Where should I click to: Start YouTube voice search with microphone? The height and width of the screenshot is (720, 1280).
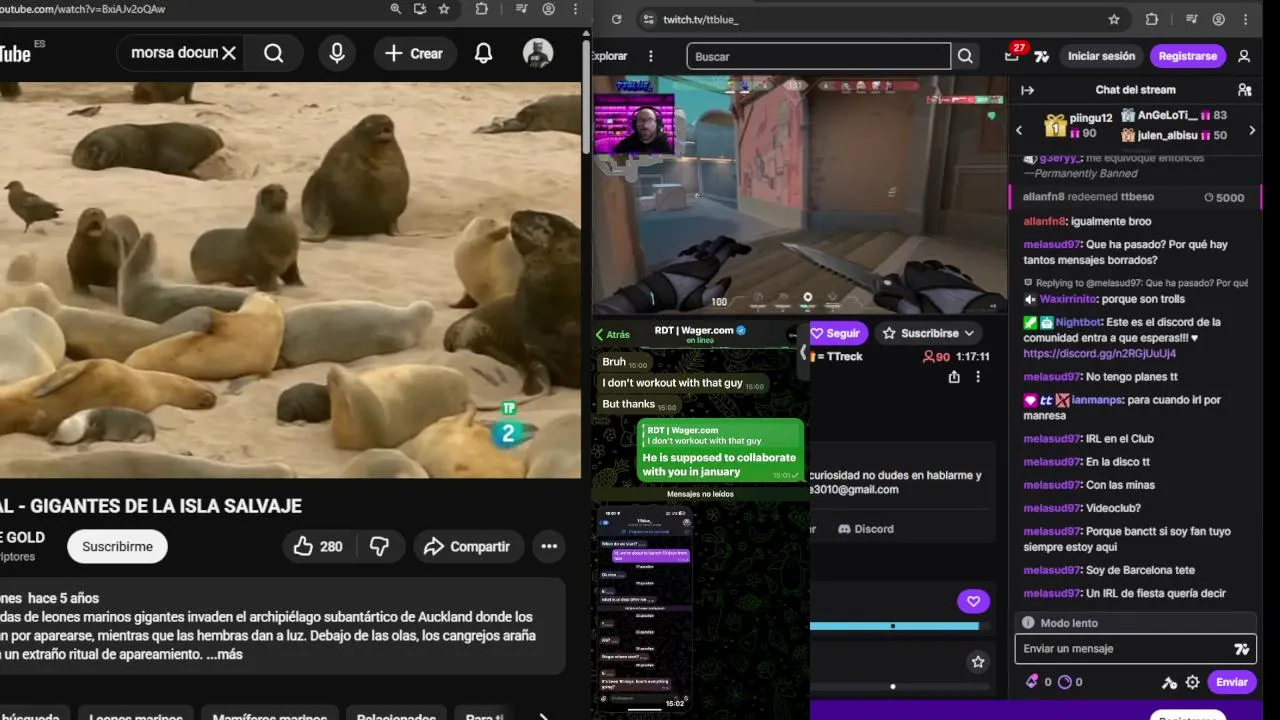click(x=337, y=53)
